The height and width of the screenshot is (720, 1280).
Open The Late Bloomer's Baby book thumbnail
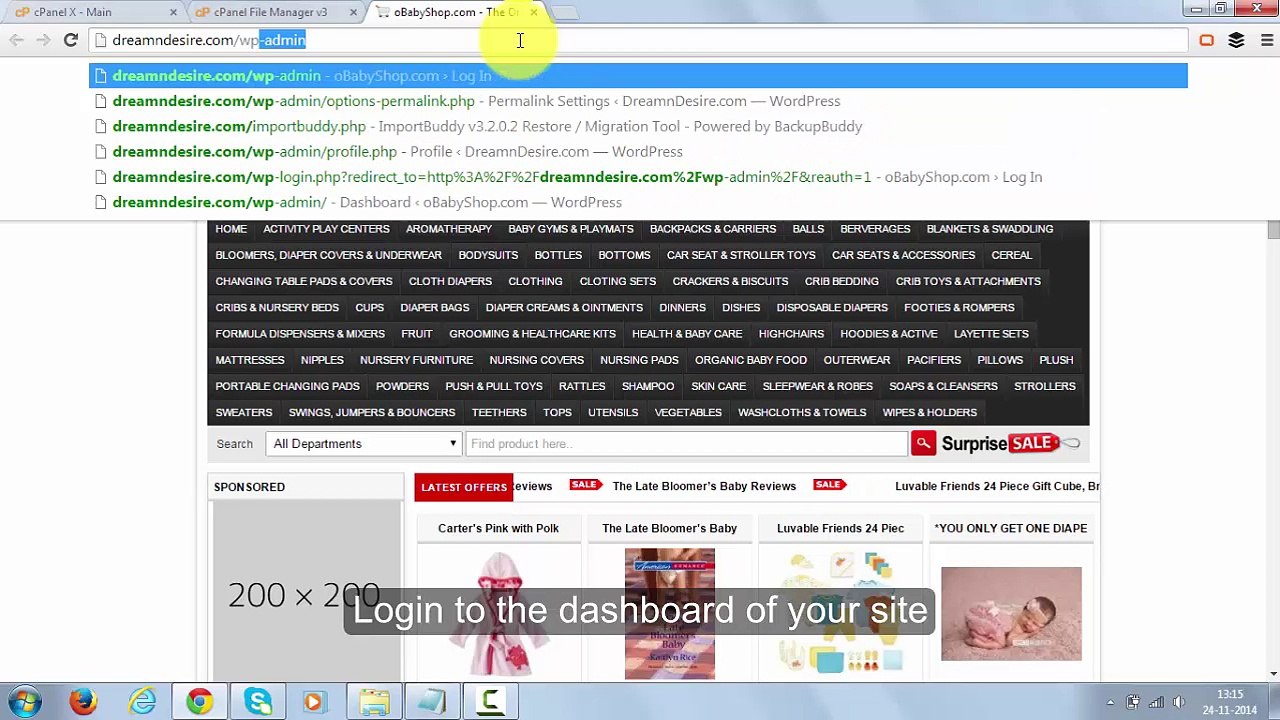670,613
